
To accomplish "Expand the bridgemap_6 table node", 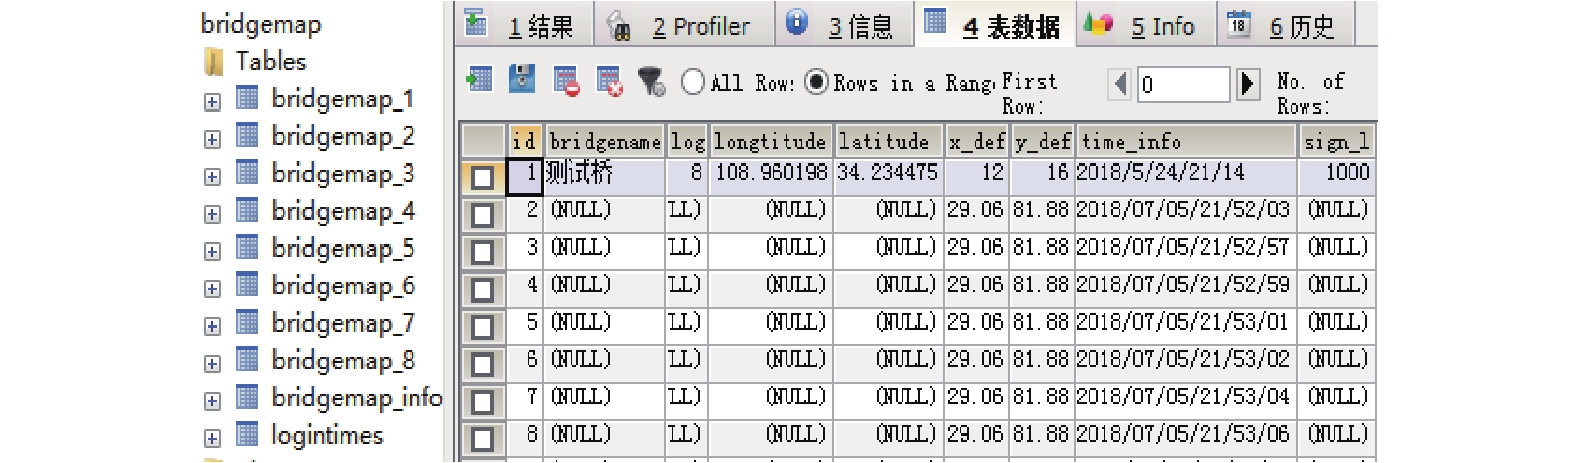I will (212, 289).
